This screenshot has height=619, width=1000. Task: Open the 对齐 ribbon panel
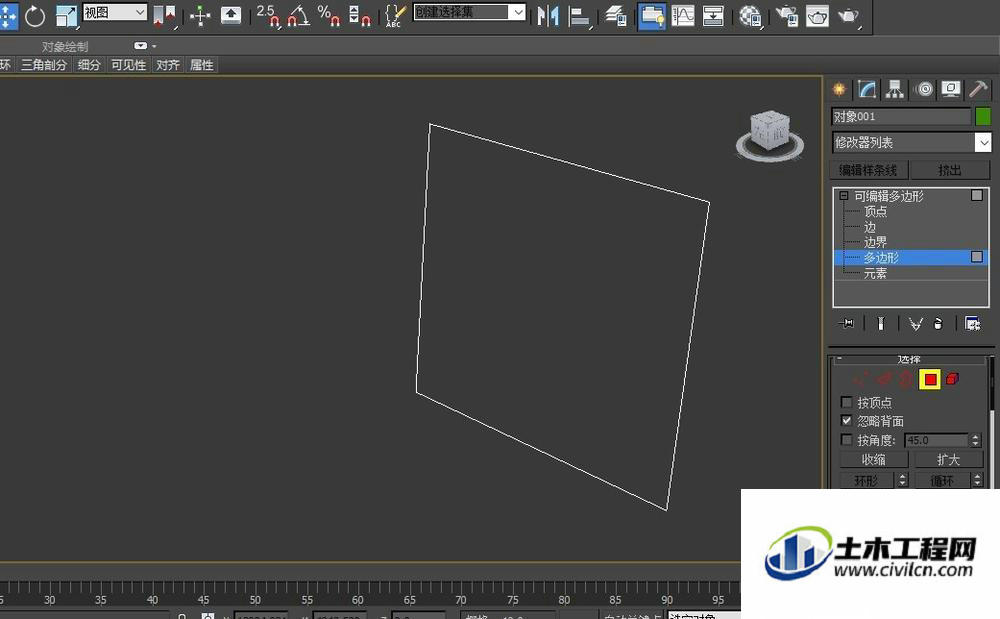point(168,65)
